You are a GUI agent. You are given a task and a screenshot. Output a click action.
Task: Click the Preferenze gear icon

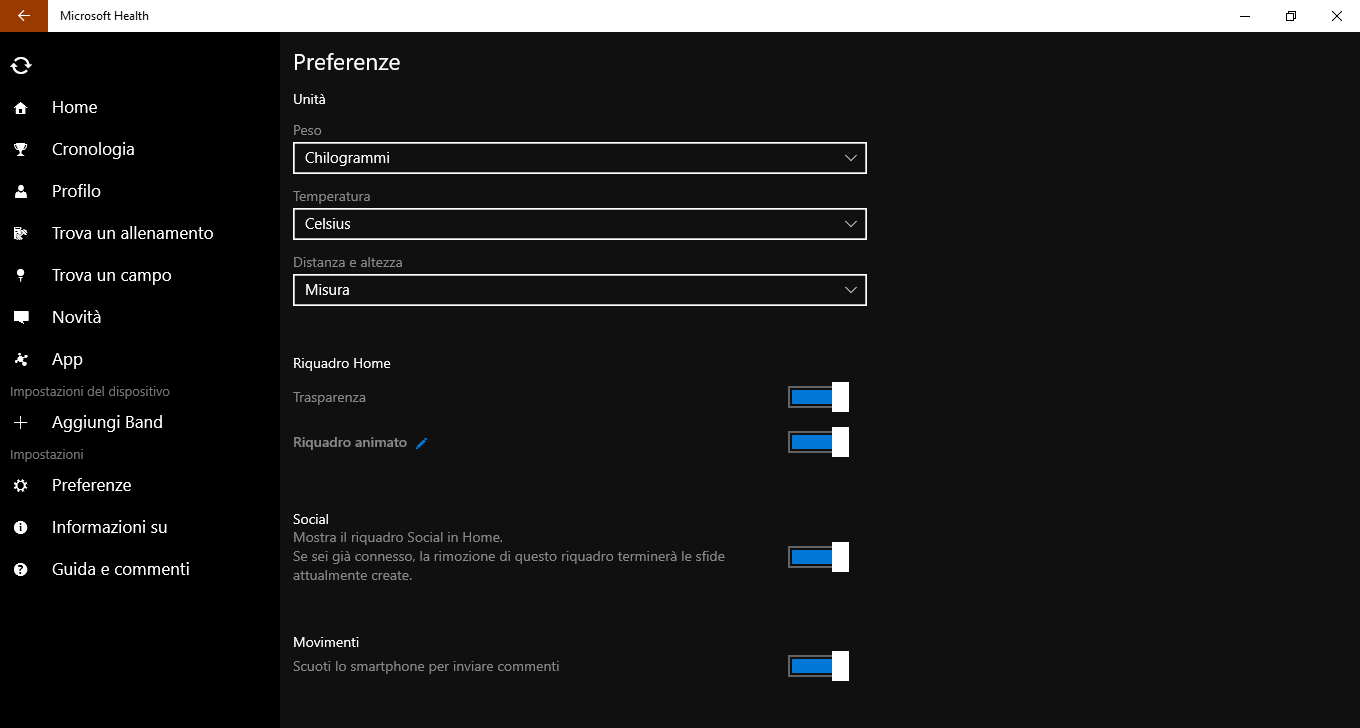(x=21, y=486)
